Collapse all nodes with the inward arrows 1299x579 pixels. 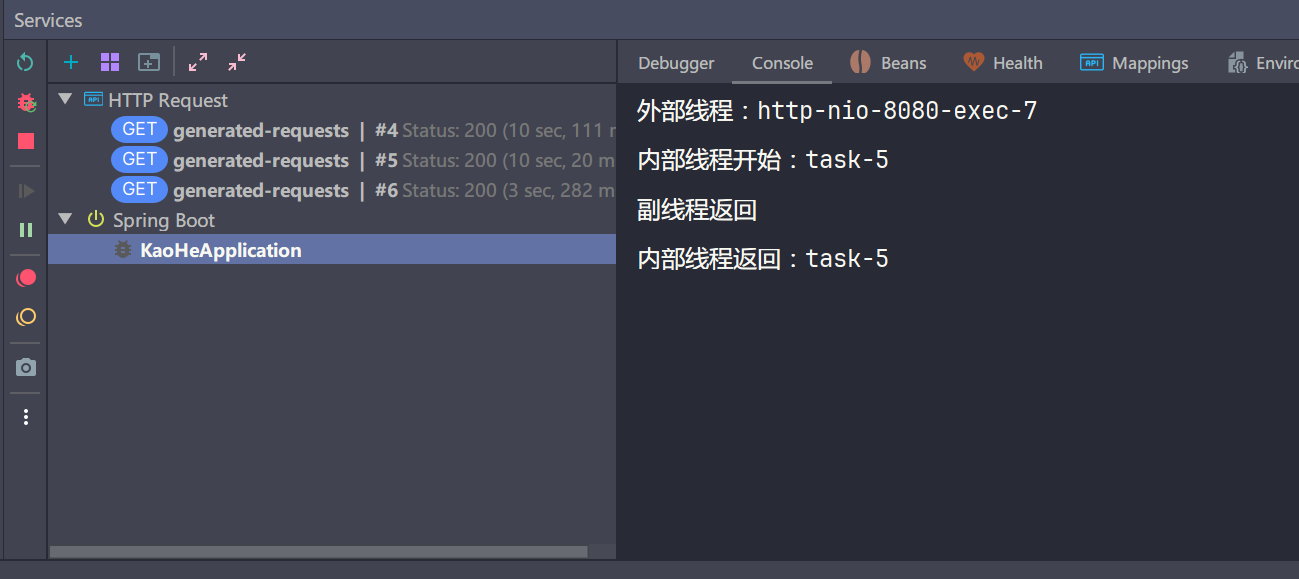pyautogui.click(x=236, y=62)
